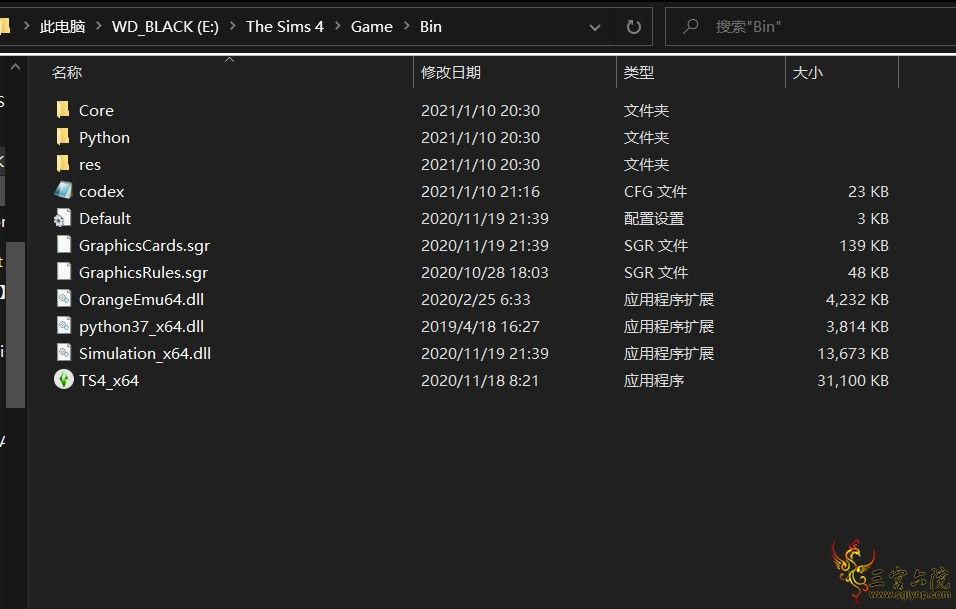Click the 3,814 KB size cell
956x609 pixels.
click(857, 326)
